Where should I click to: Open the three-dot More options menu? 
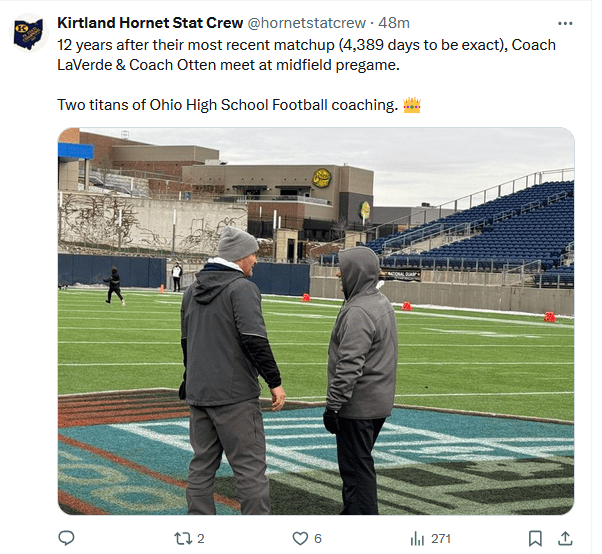(567, 22)
